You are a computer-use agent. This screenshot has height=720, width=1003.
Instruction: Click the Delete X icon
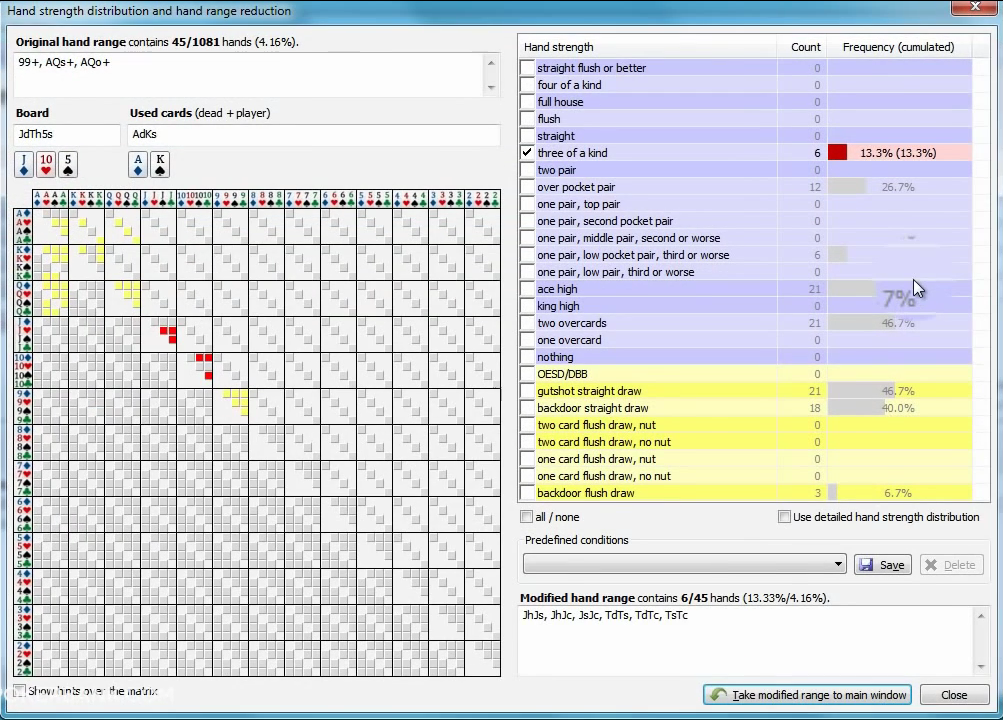coord(931,565)
